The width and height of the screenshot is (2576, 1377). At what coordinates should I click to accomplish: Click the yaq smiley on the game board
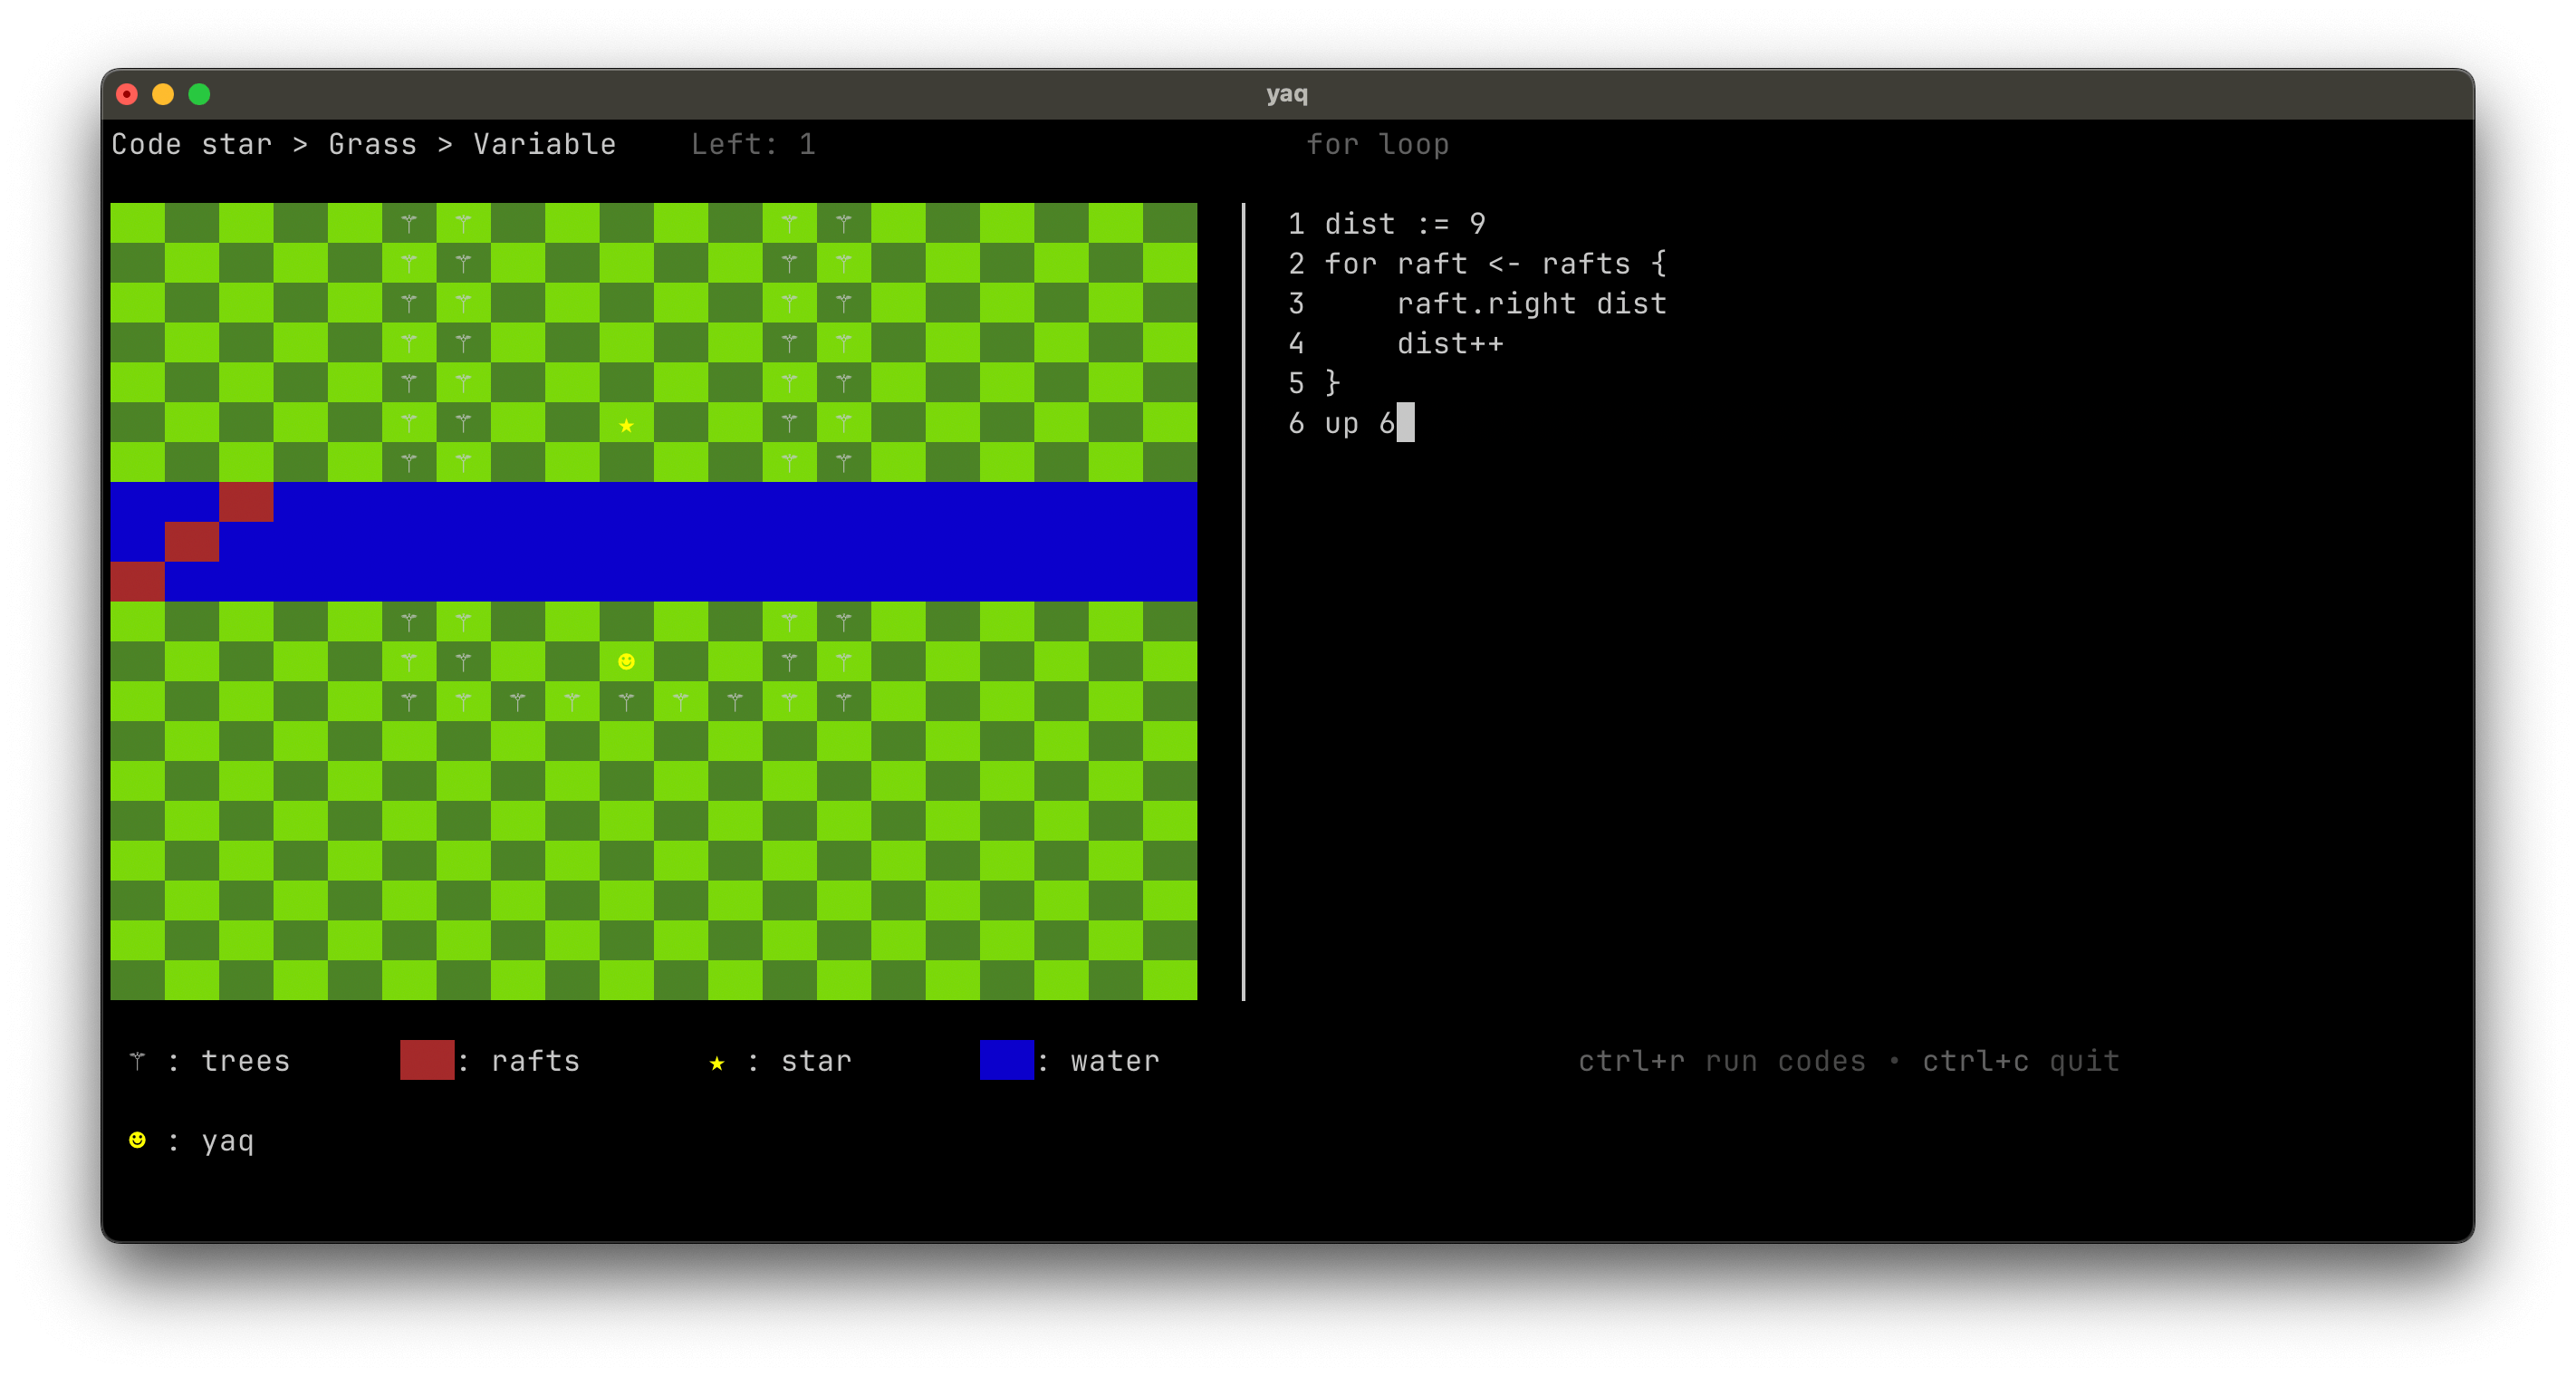coord(626,661)
